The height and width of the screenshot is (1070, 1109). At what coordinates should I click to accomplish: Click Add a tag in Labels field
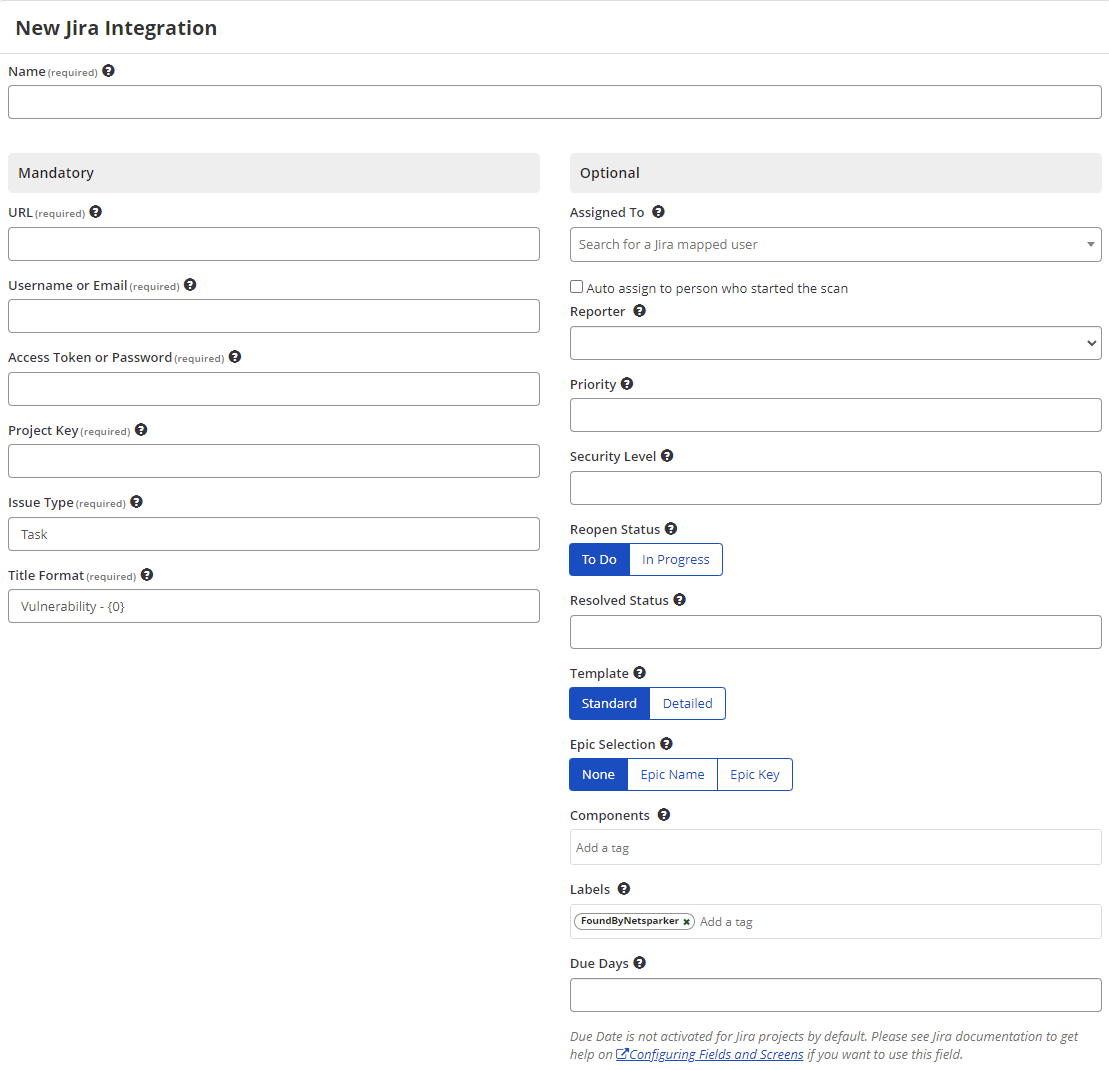(726, 921)
